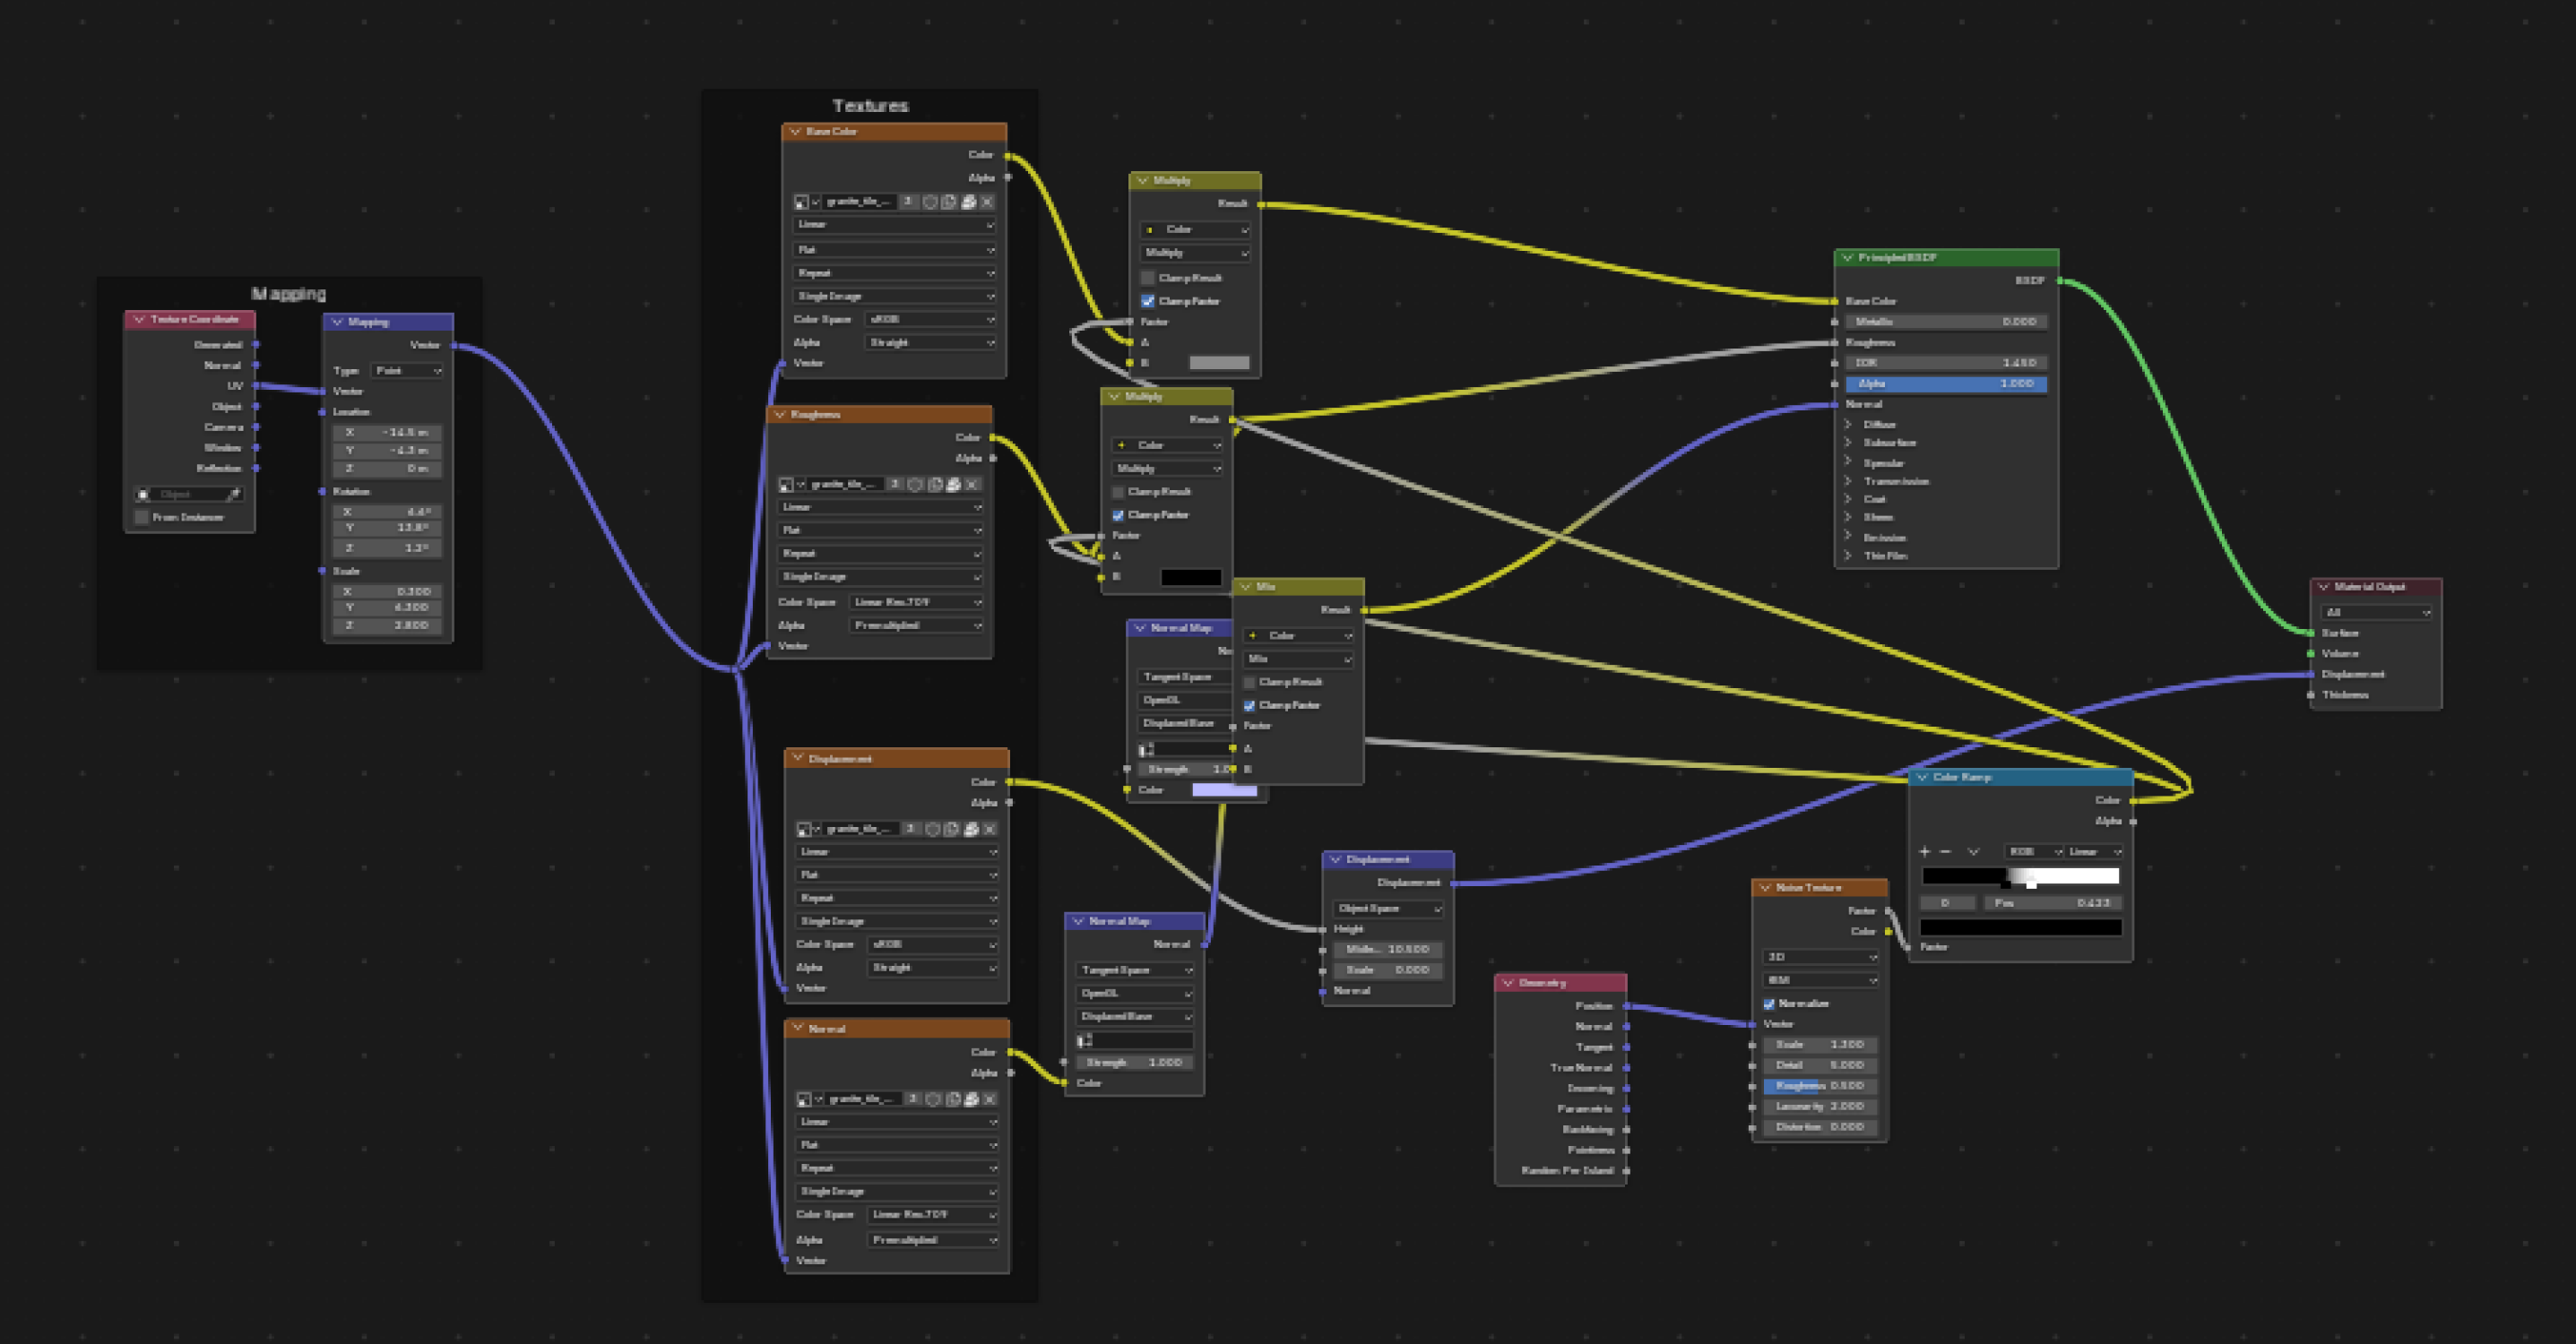Viewport: 2576px width, 1344px height.
Task: Browse images in Normal texture node
Action: 808,1099
